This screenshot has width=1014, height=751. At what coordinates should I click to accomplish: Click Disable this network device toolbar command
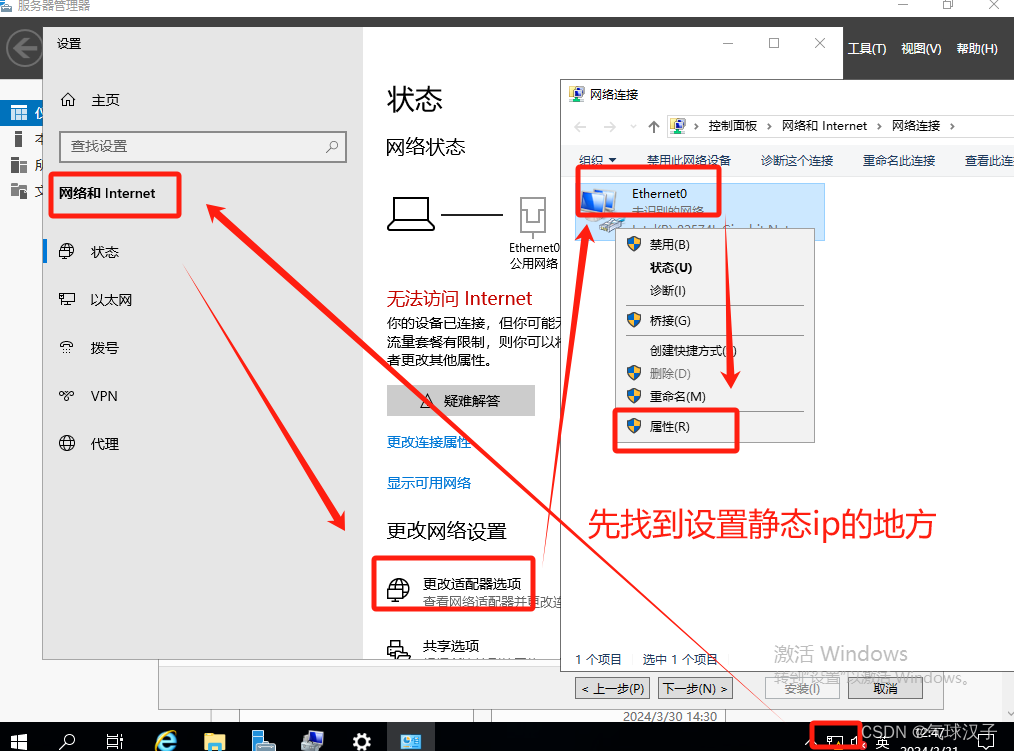689,160
